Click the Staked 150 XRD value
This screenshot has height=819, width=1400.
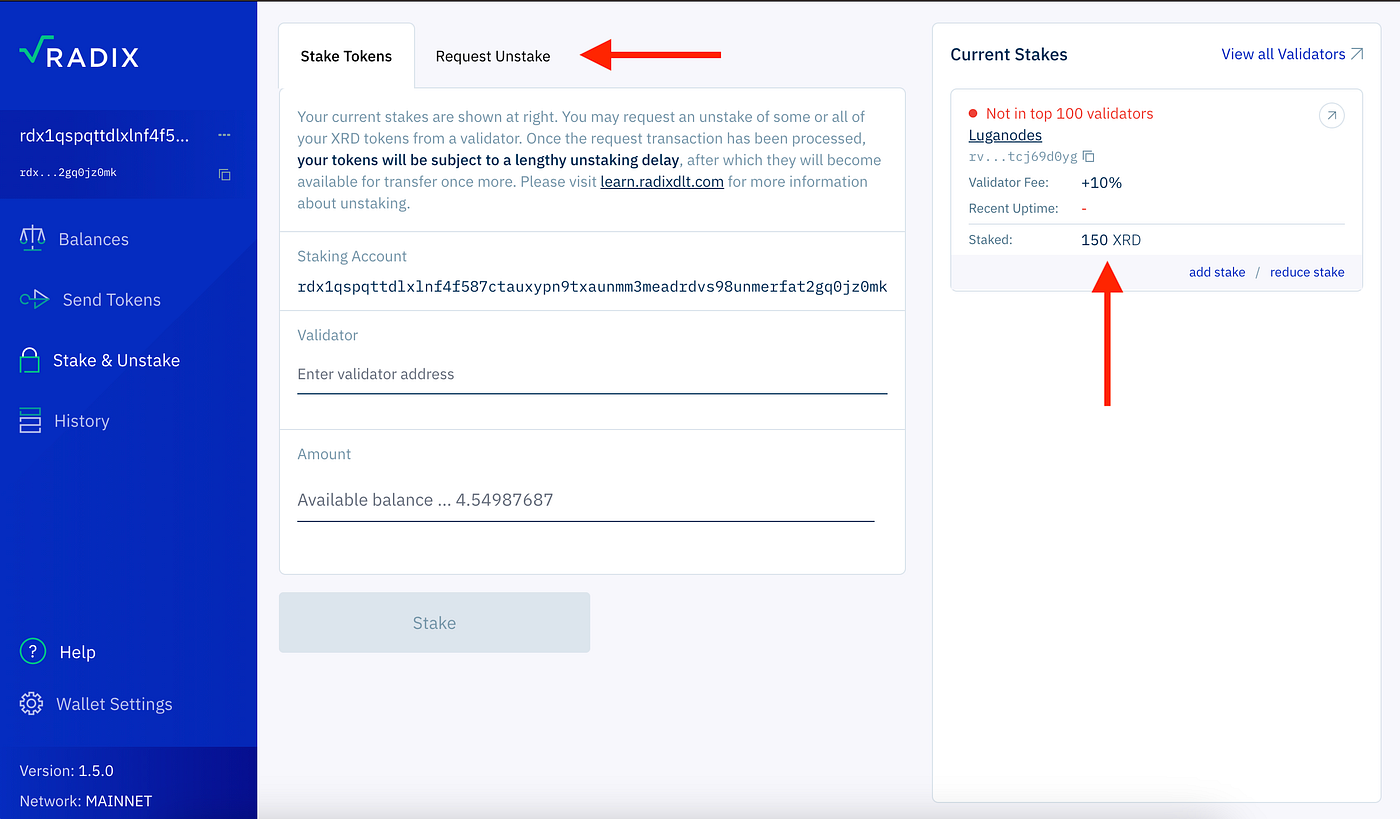tap(1111, 240)
